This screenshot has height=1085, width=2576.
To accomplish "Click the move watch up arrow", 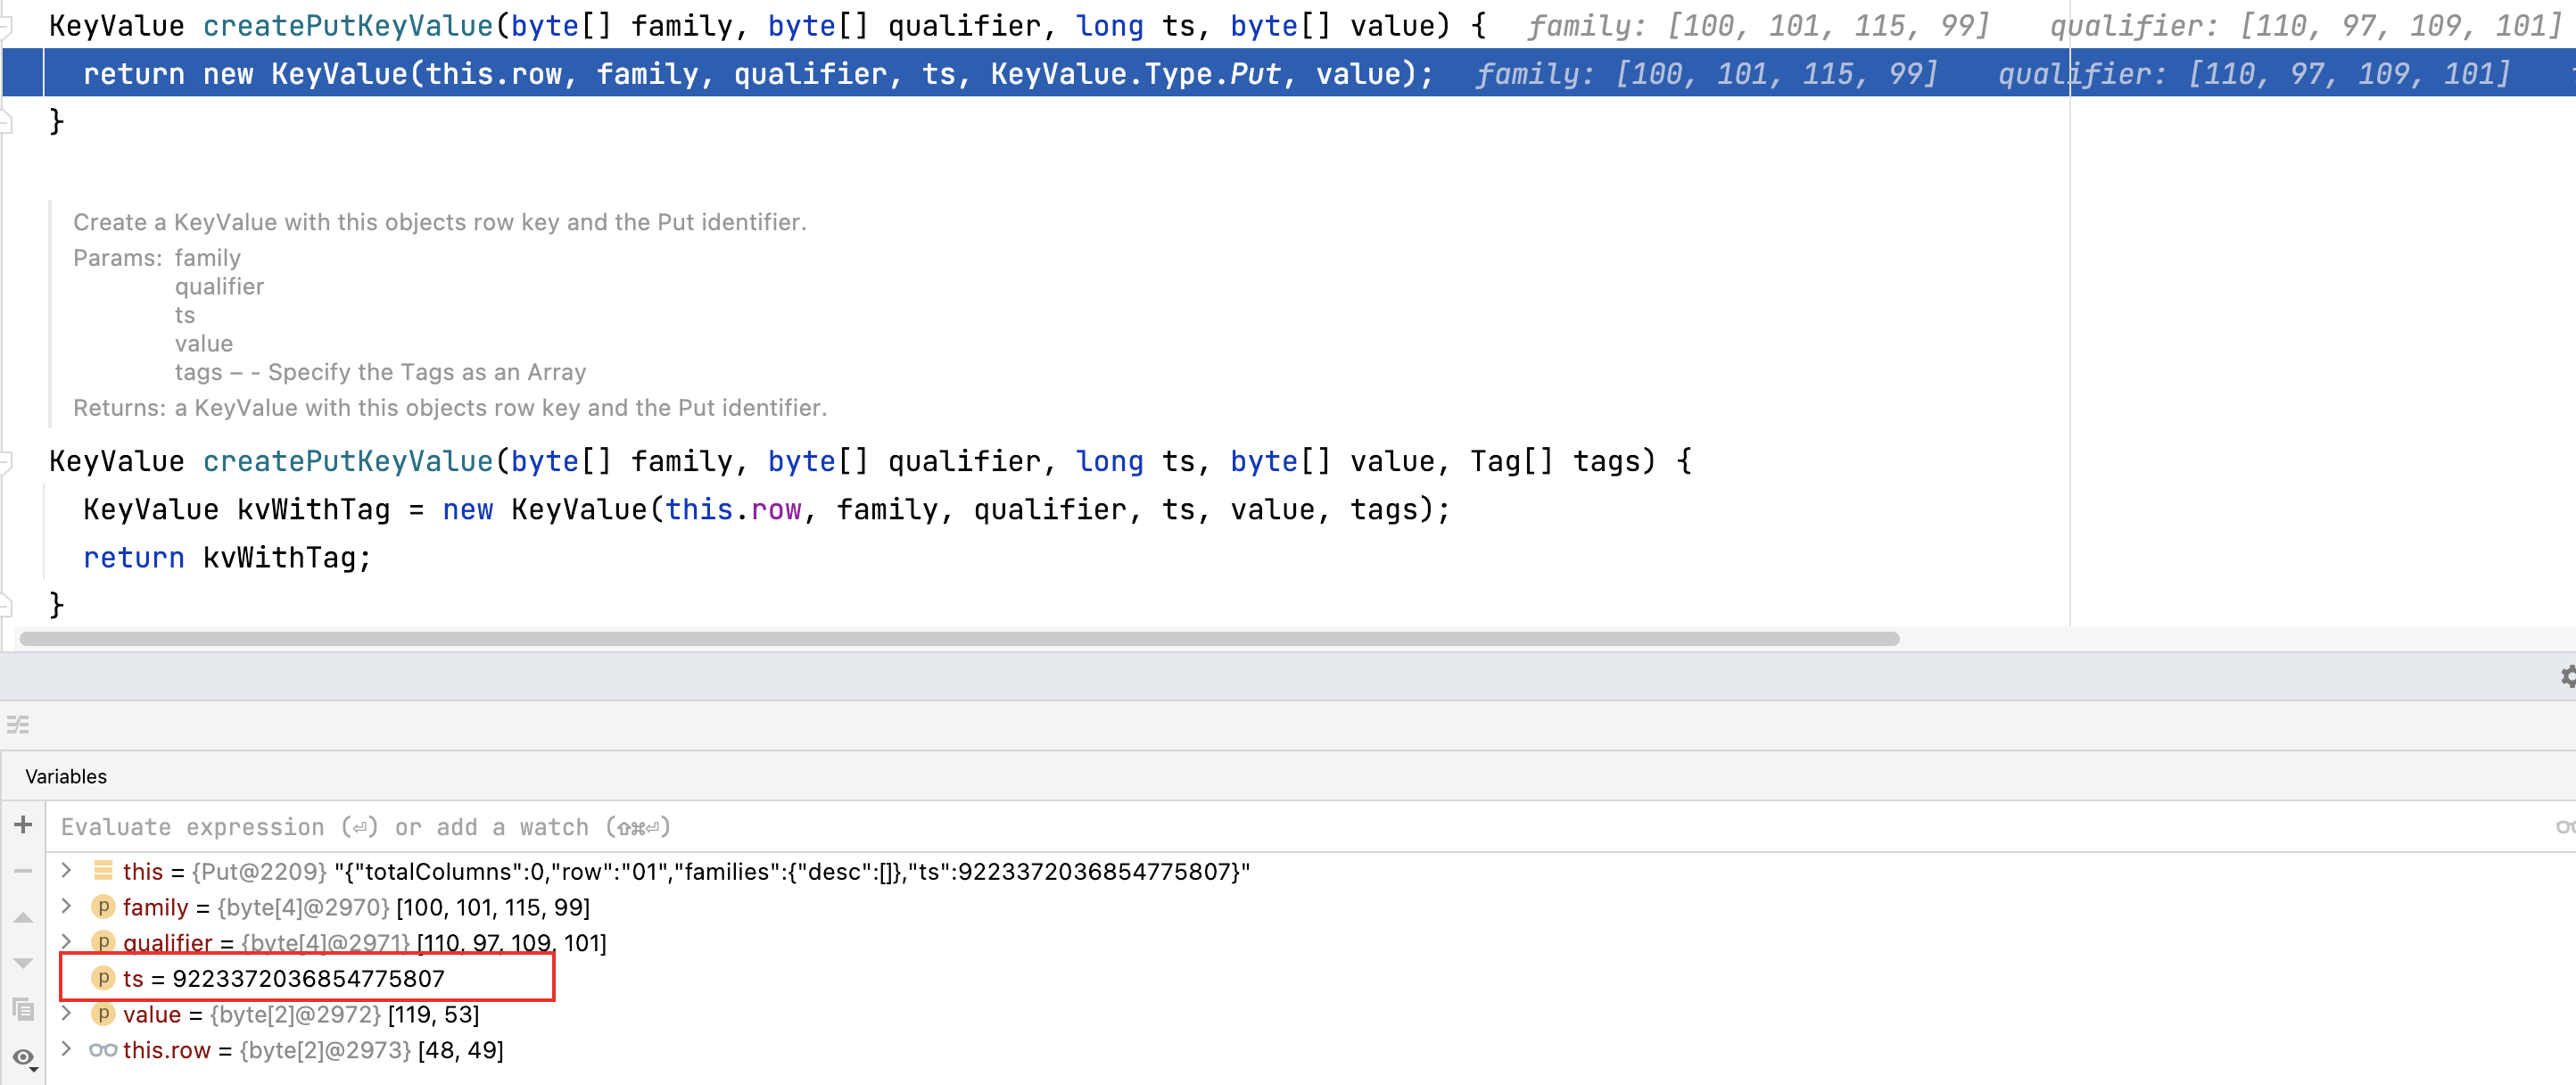I will click(23, 917).
